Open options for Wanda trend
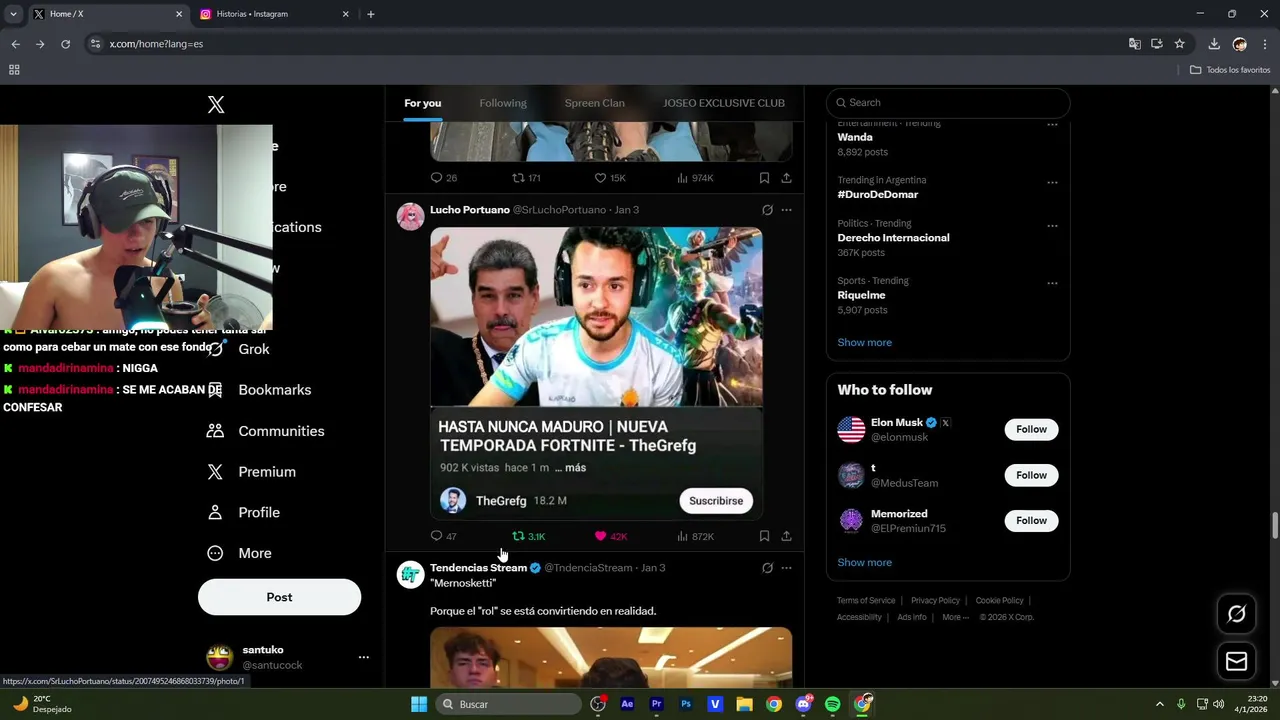Image resolution: width=1280 pixels, height=720 pixels. click(1052, 125)
